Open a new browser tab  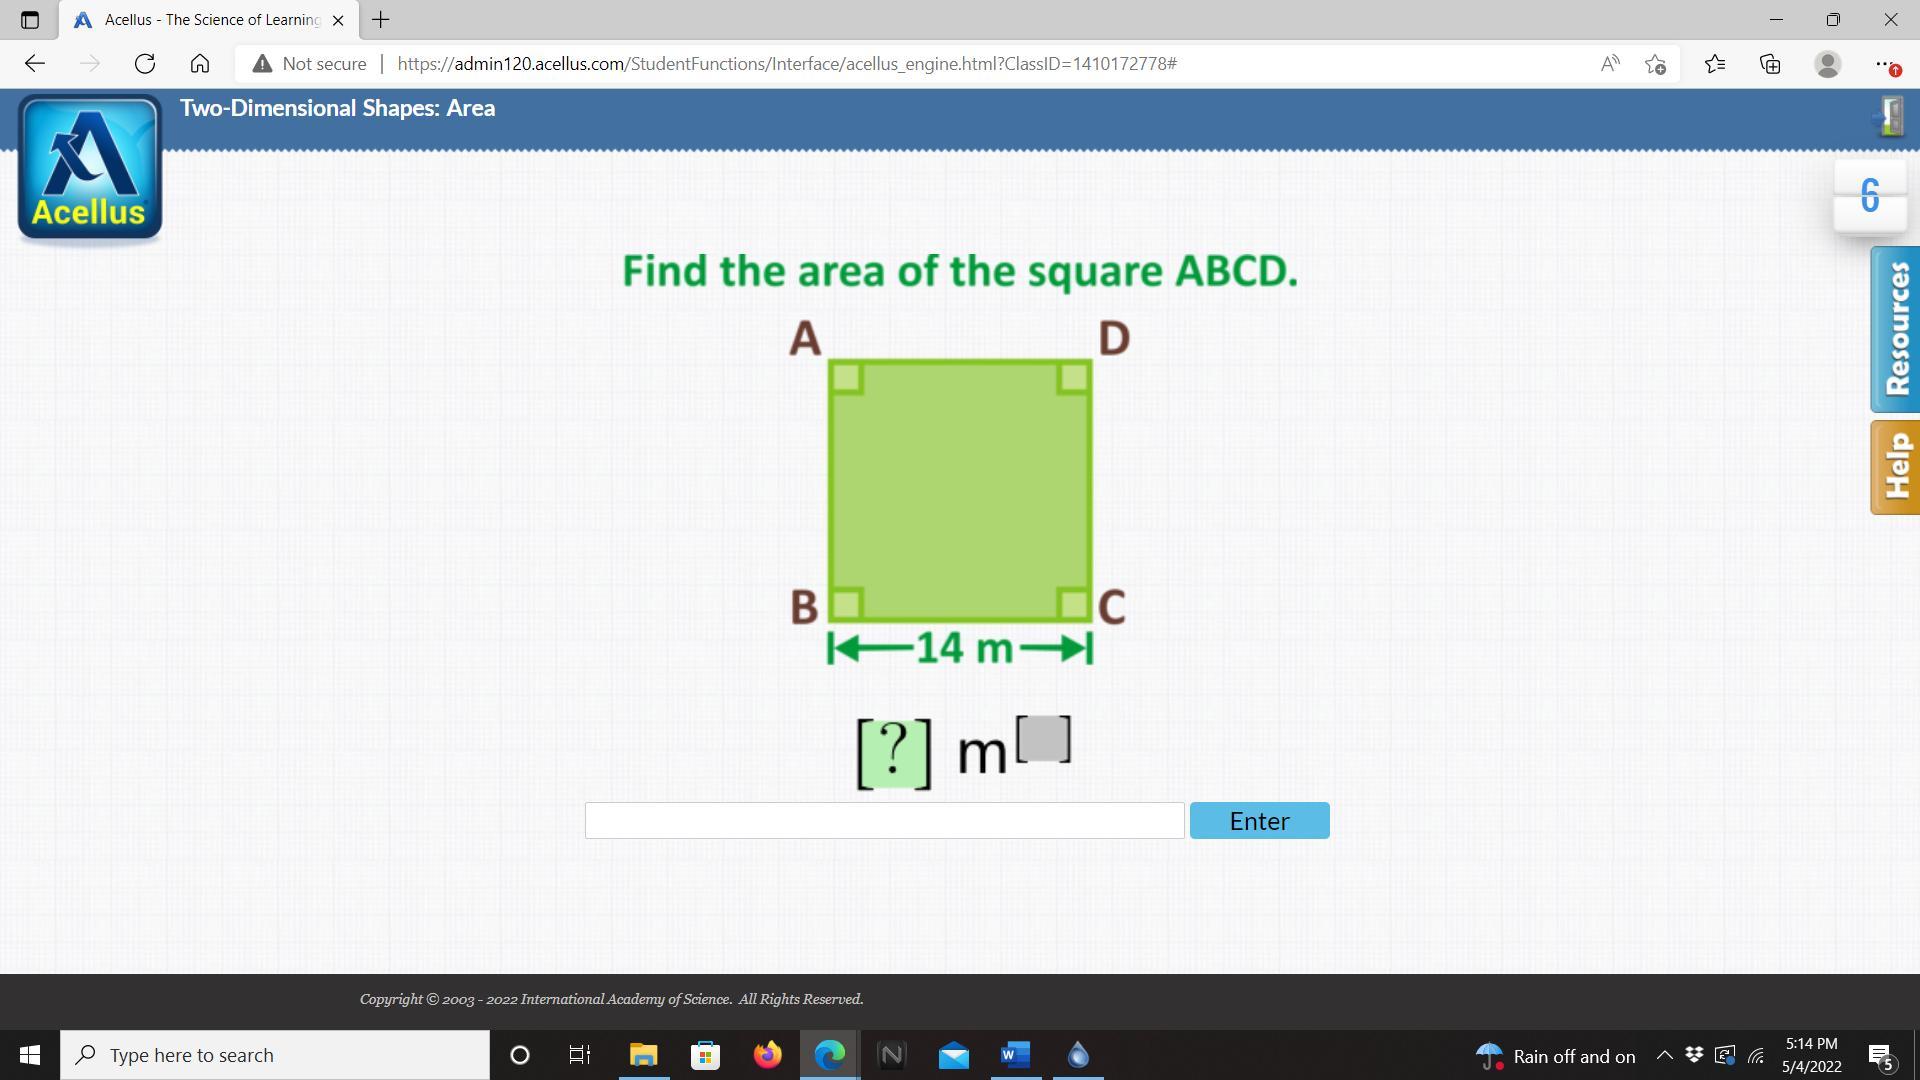tap(381, 20)
